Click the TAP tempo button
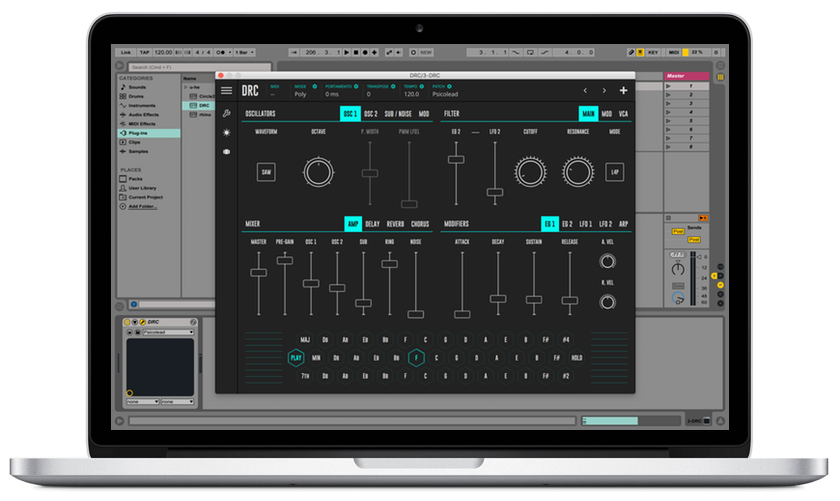 145,53
